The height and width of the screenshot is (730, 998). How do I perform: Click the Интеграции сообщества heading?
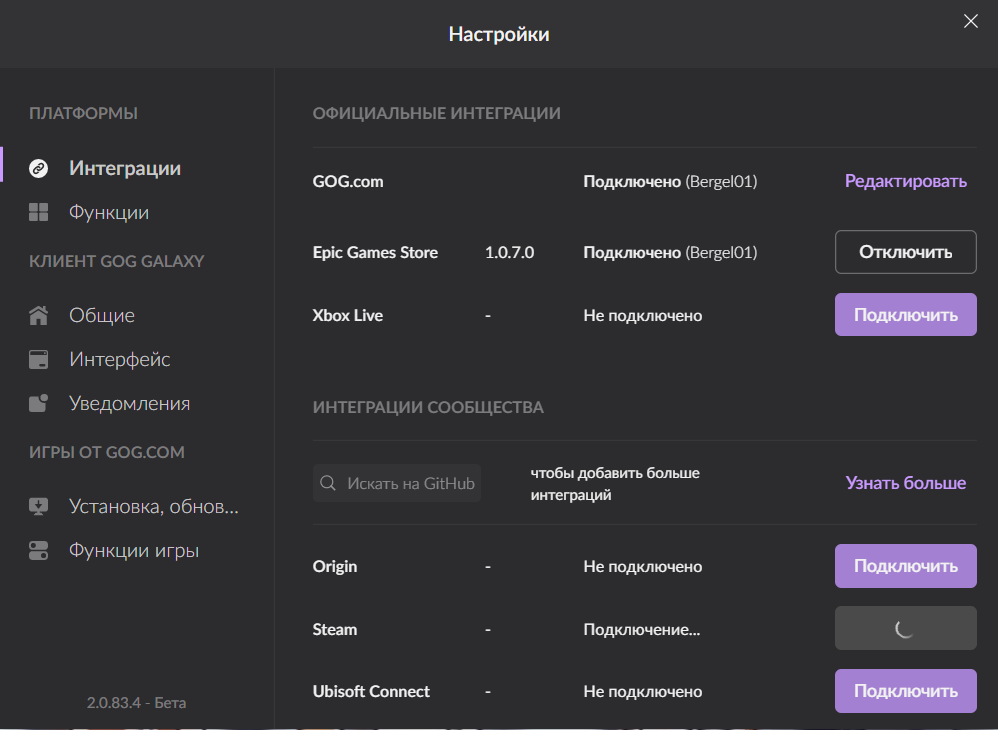pos(428,407)
